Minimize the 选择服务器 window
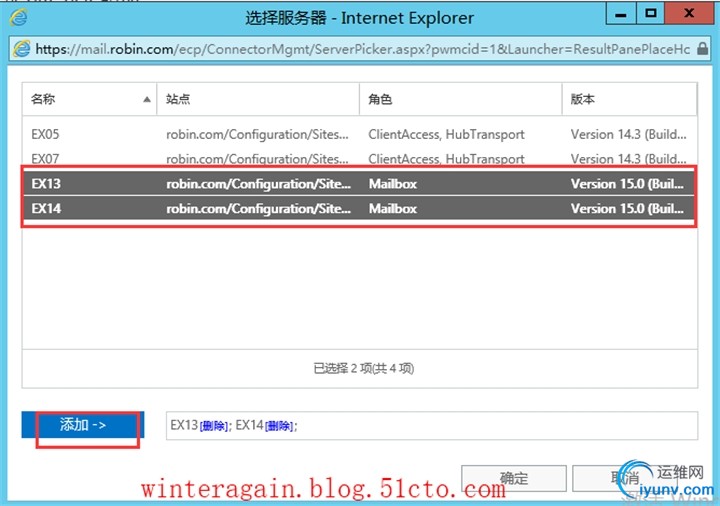The width and height of the screenshot is (720, 506). click(621, 14)
